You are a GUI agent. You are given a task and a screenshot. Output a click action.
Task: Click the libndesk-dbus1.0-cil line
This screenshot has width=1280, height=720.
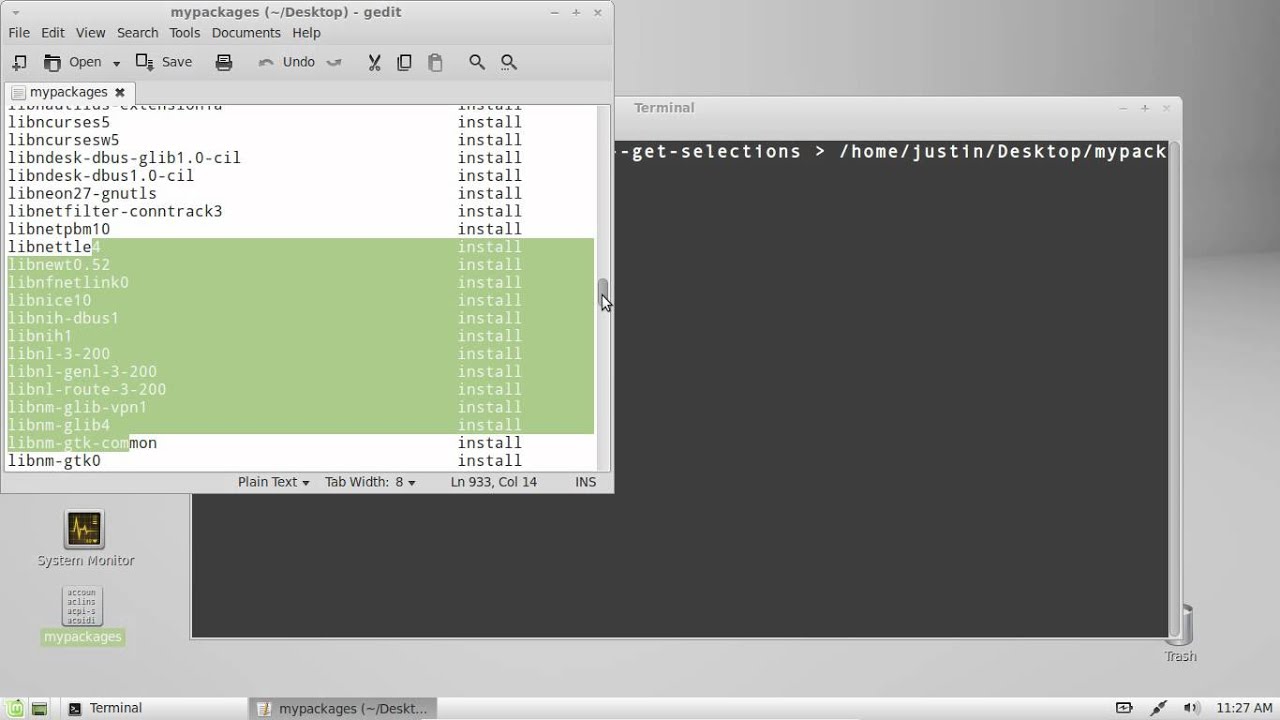[x=300, y=176]
